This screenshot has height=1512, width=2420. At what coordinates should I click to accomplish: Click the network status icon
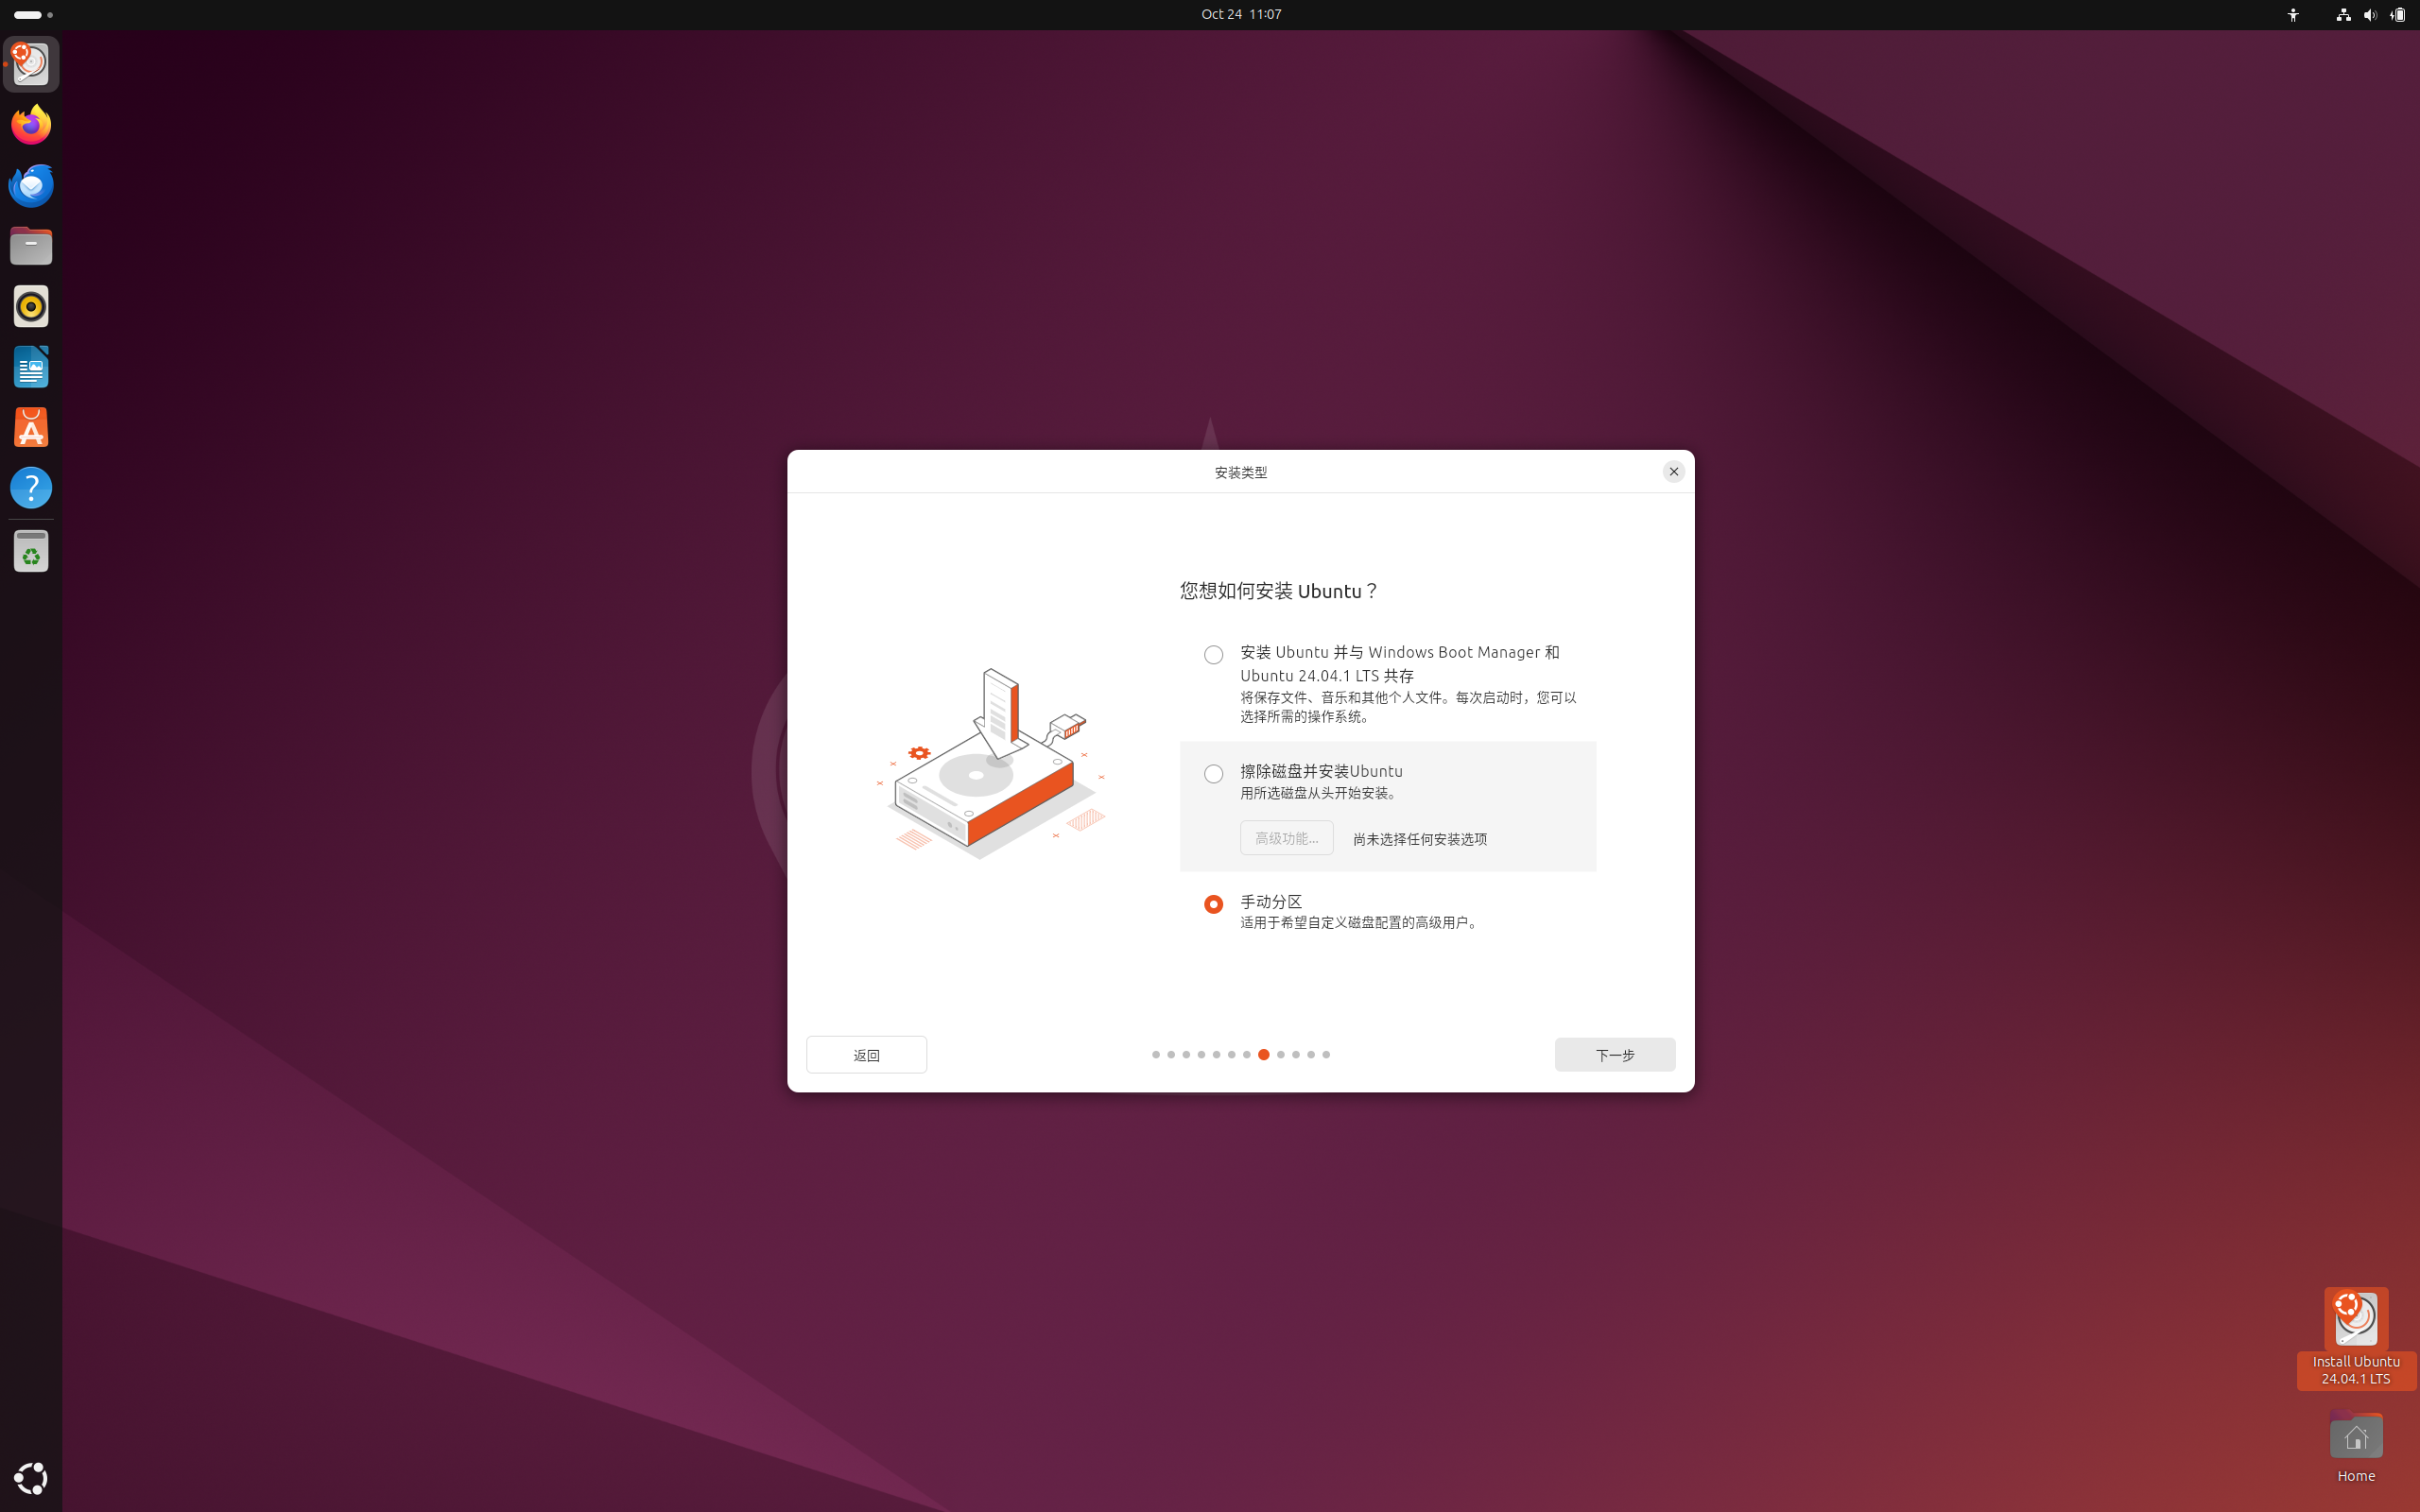pos(2343,14)
